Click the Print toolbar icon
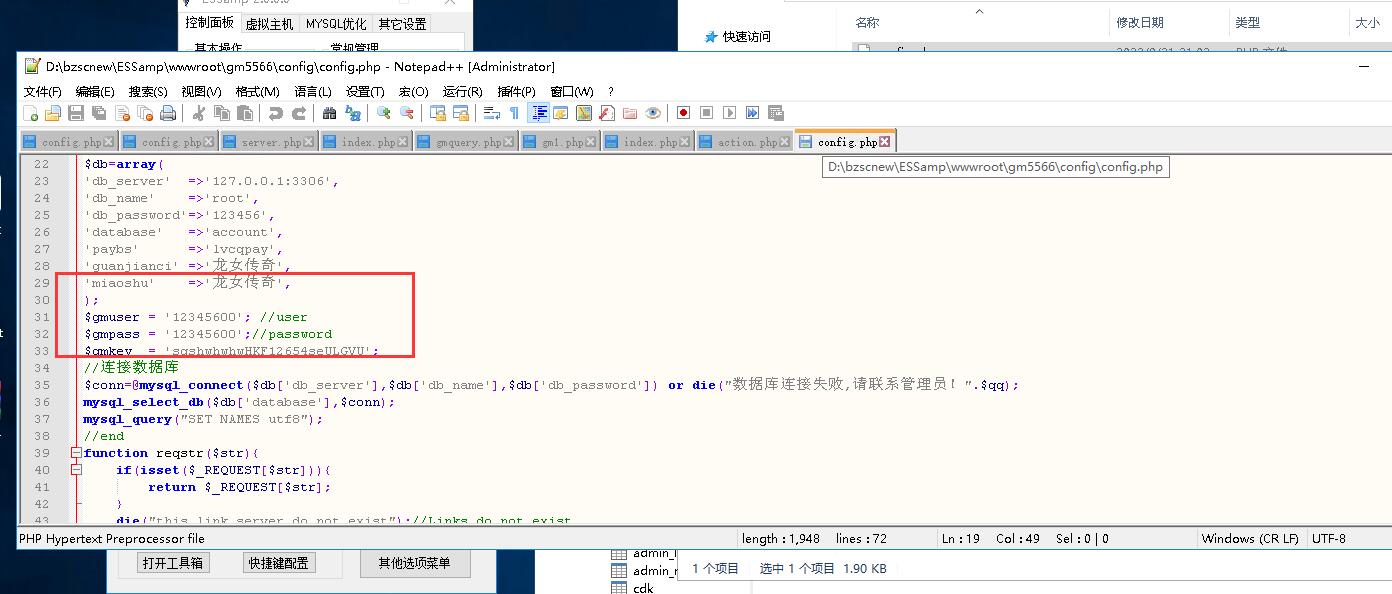 168,113
